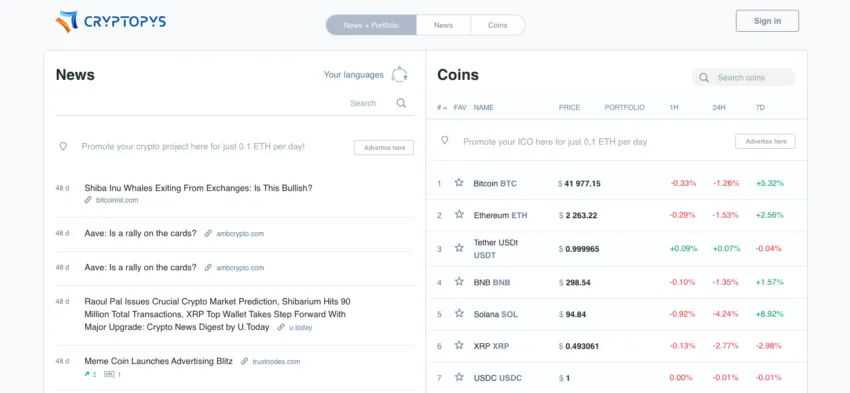The width and height of the screenshot is (850, 393).
Task: Click the Ethereum price $2 263.22
Action: [577, 215]
